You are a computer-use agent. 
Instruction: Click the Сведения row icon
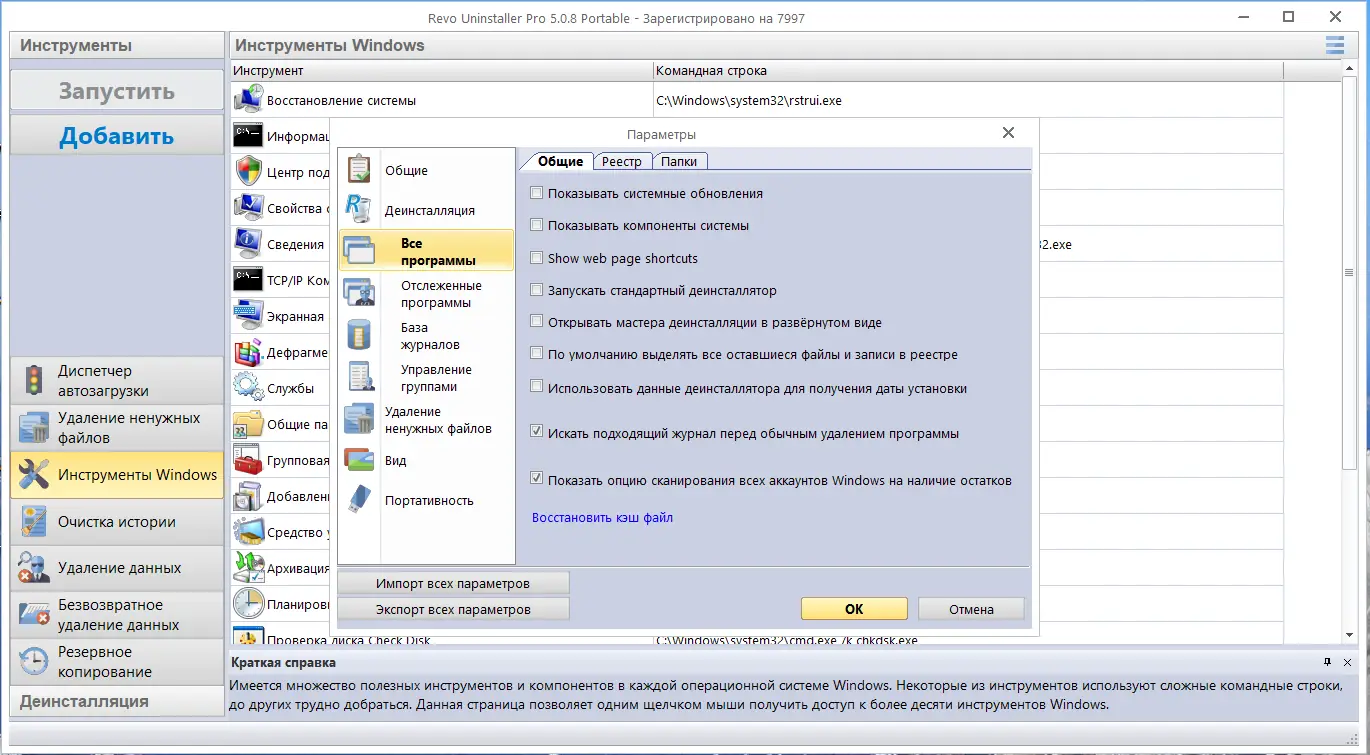(x=248, y=244)
